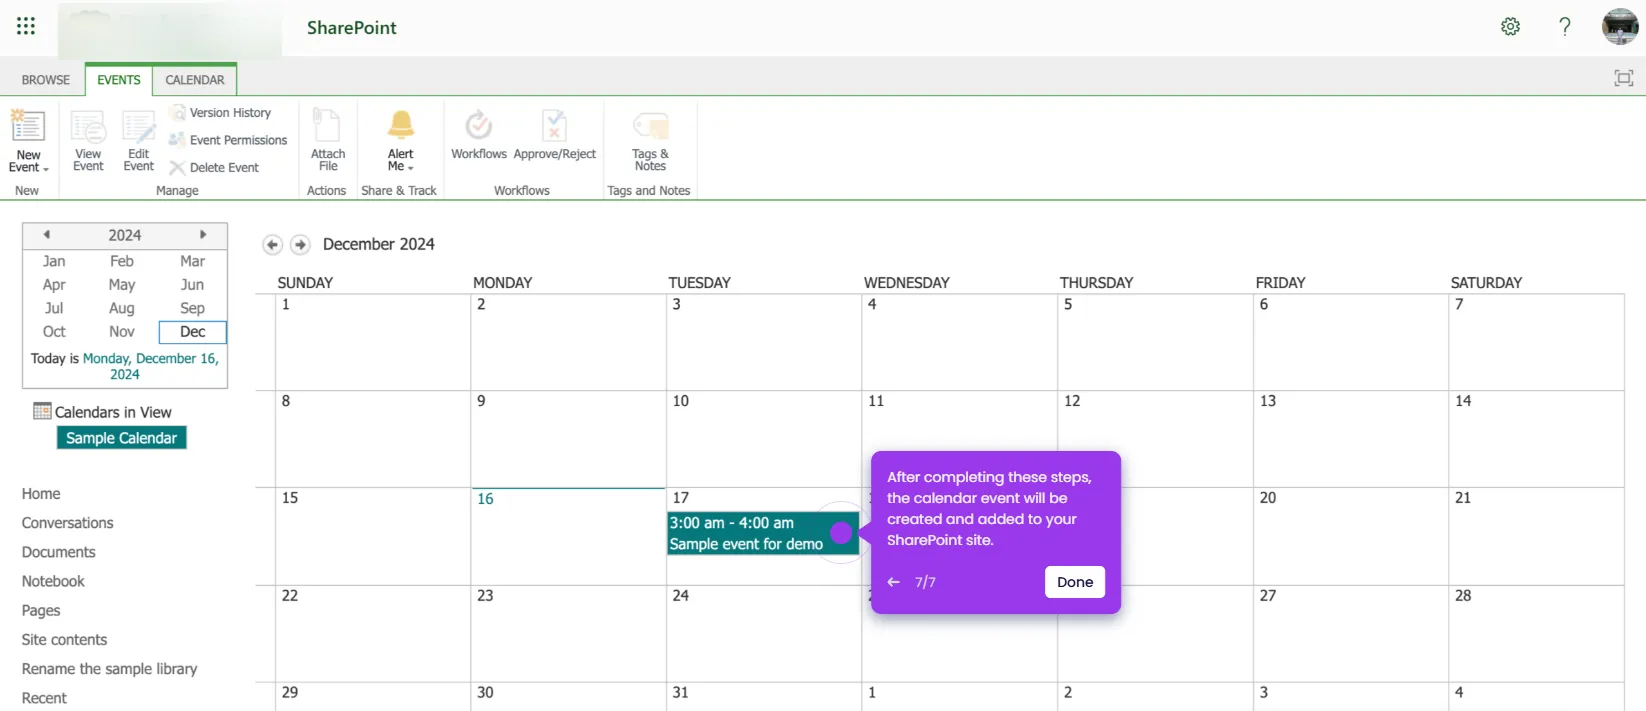Go to previous year in date picker
Image resolution: width=1646 pixels, height=711 pixels.
click(x=46, y=234)
